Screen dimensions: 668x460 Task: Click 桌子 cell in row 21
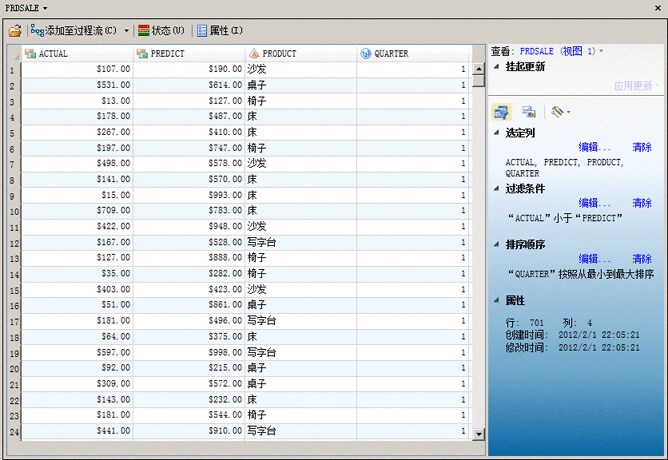click(x=301, y=383)
